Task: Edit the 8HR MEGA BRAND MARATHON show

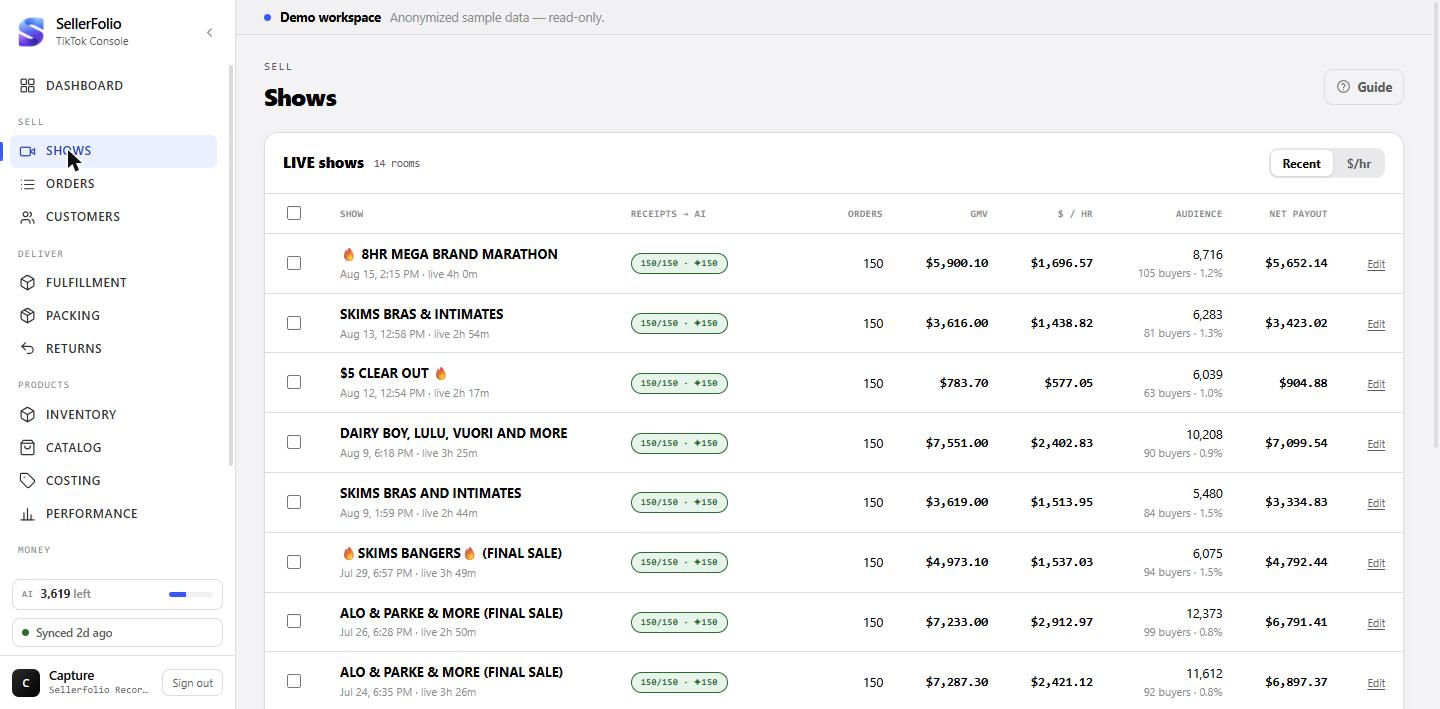Action: 1376,264
